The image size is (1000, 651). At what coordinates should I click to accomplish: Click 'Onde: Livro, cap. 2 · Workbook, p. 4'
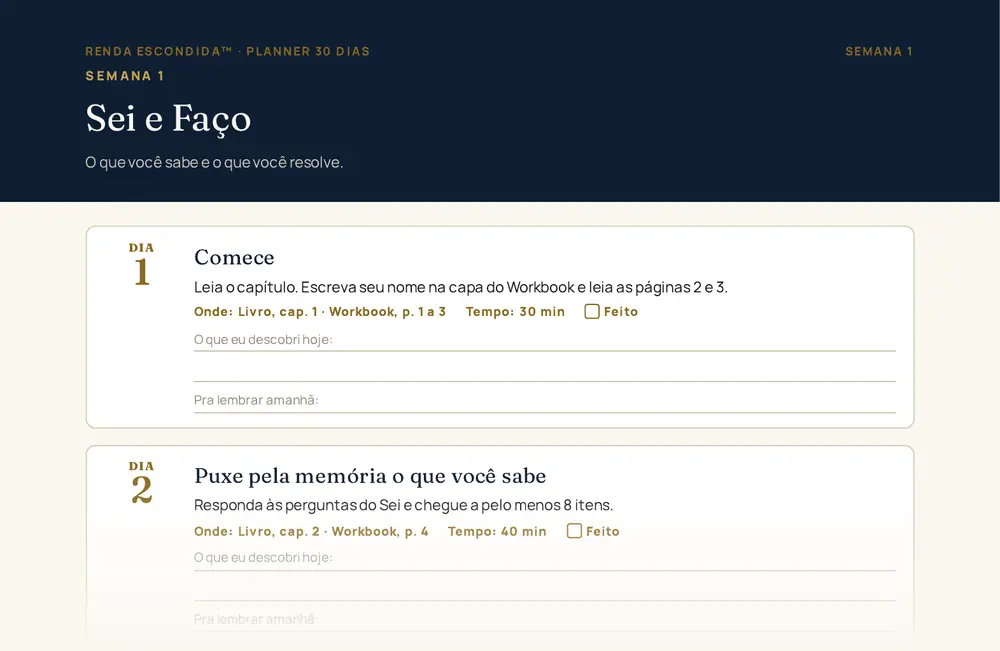pyautogui.click(x=311, y=531)
